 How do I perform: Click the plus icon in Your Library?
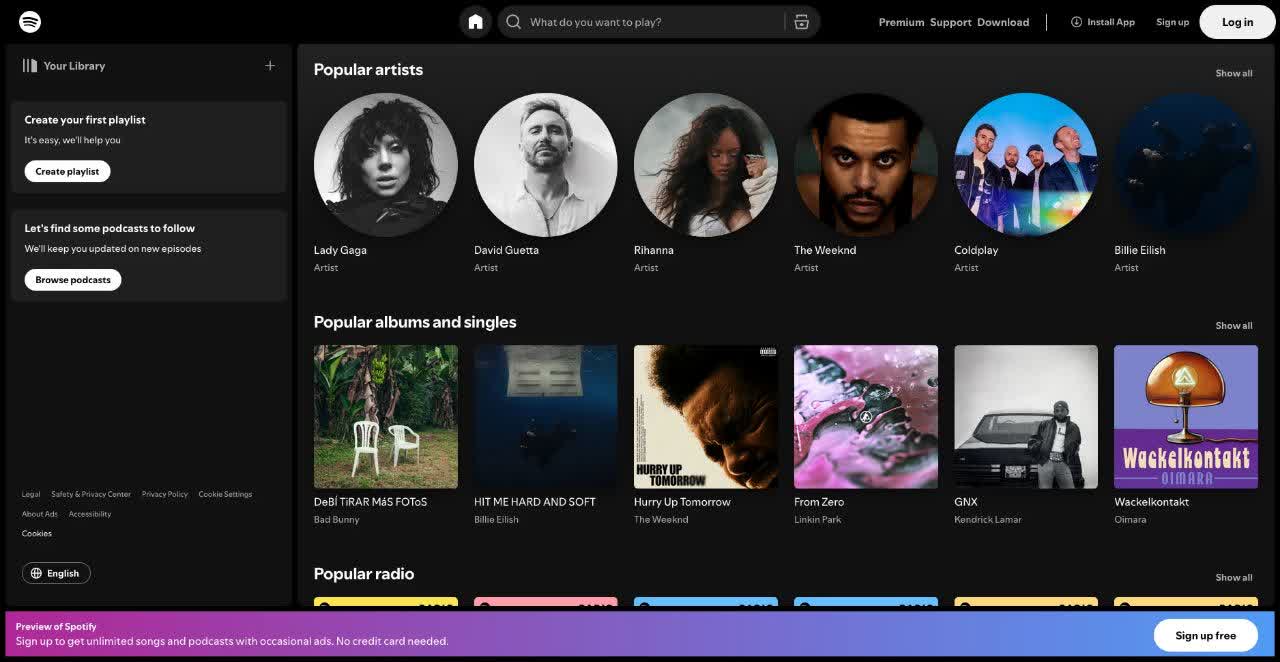click(x=270, y=66)
